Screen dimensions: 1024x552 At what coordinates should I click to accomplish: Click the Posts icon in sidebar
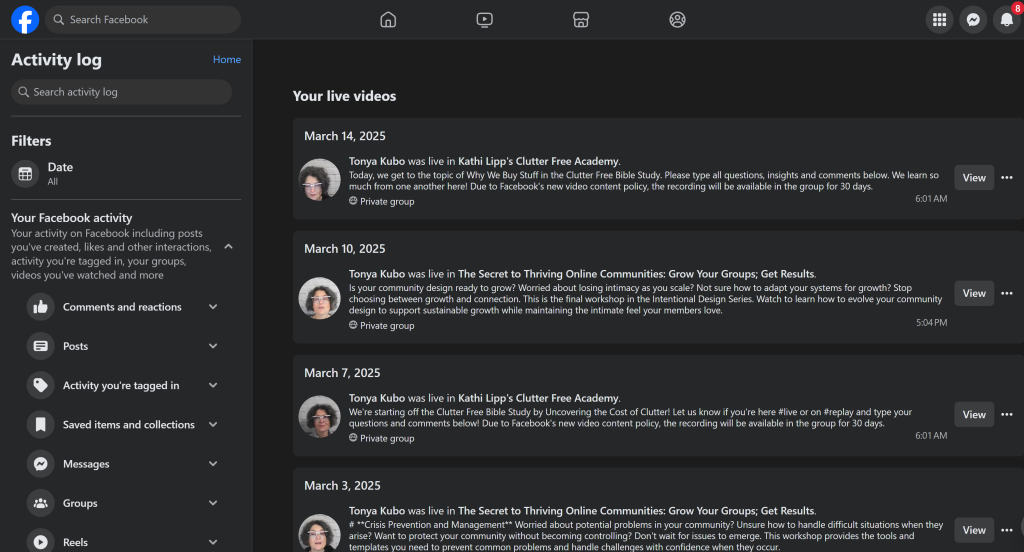(x=40, y=346)
